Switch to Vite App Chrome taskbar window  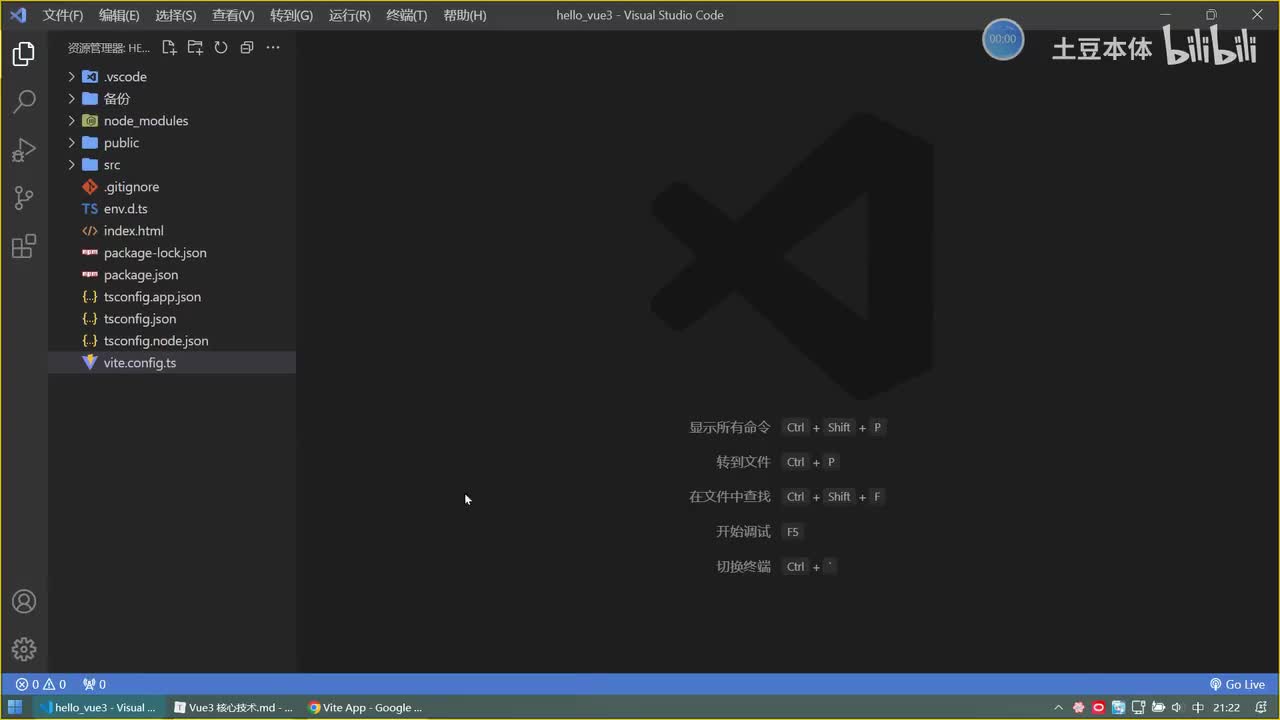click(x=366, y=707)
